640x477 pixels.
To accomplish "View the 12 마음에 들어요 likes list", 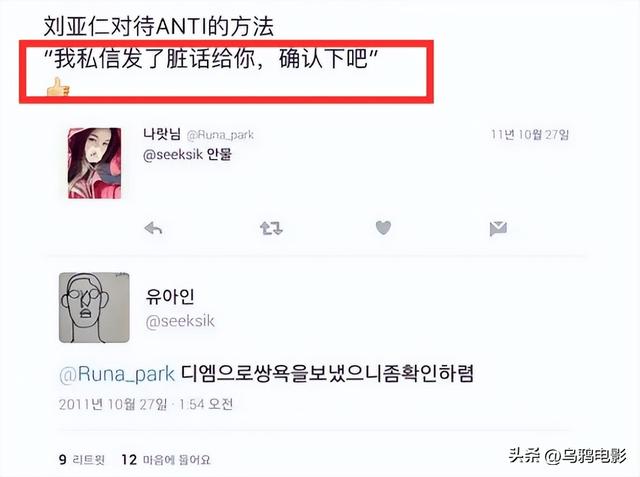I will point(166,460).
